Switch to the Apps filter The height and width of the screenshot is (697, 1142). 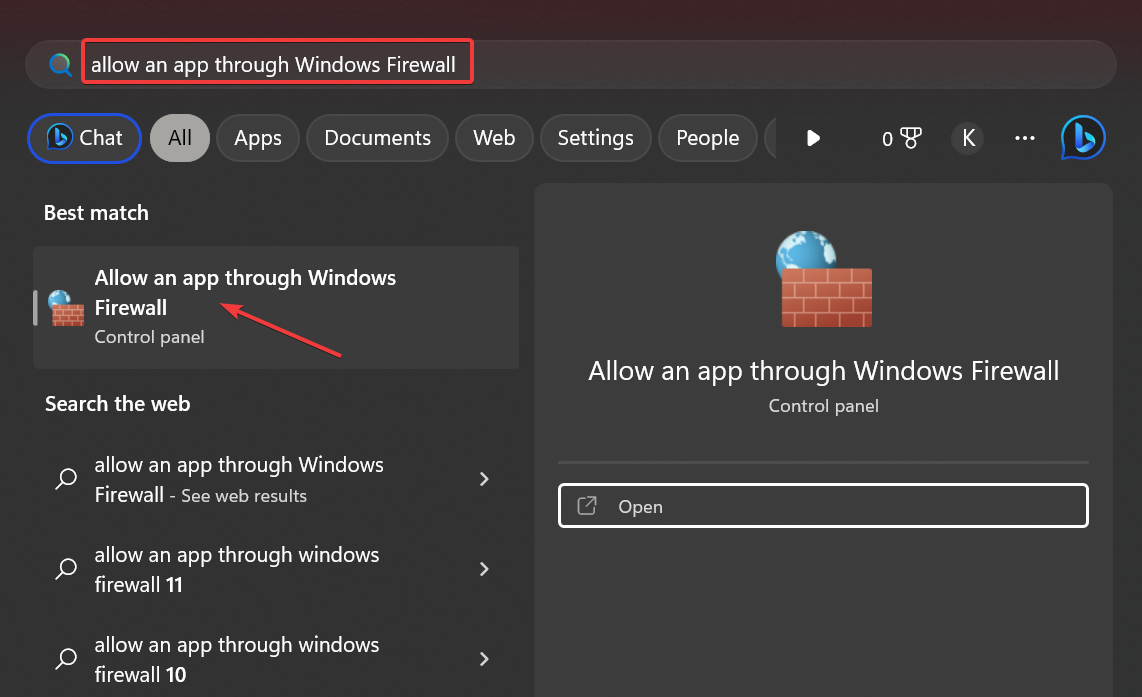[258, 138]
